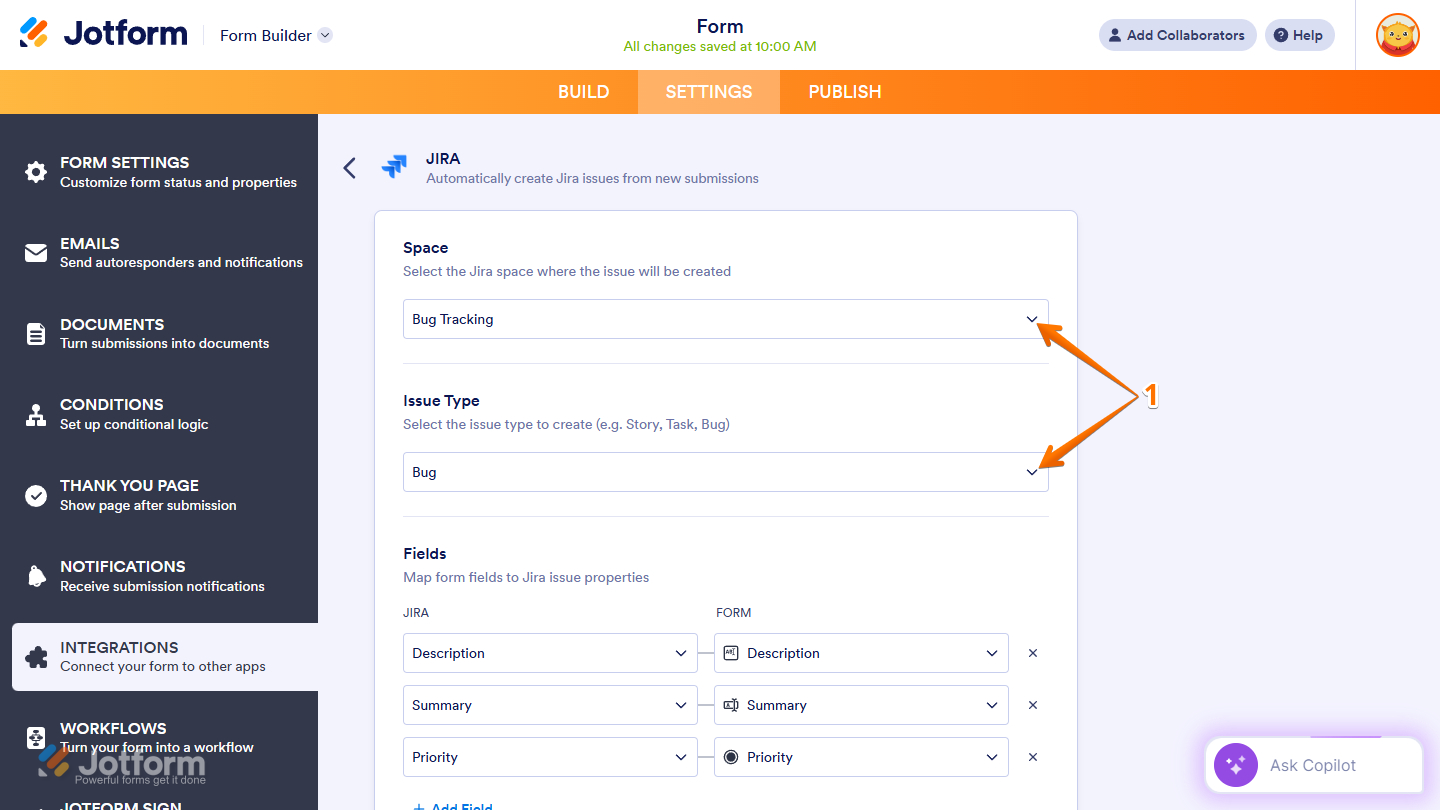Remove the Priority field mapping
The height and width of the screenshot is (810, 1440).
1032,757
